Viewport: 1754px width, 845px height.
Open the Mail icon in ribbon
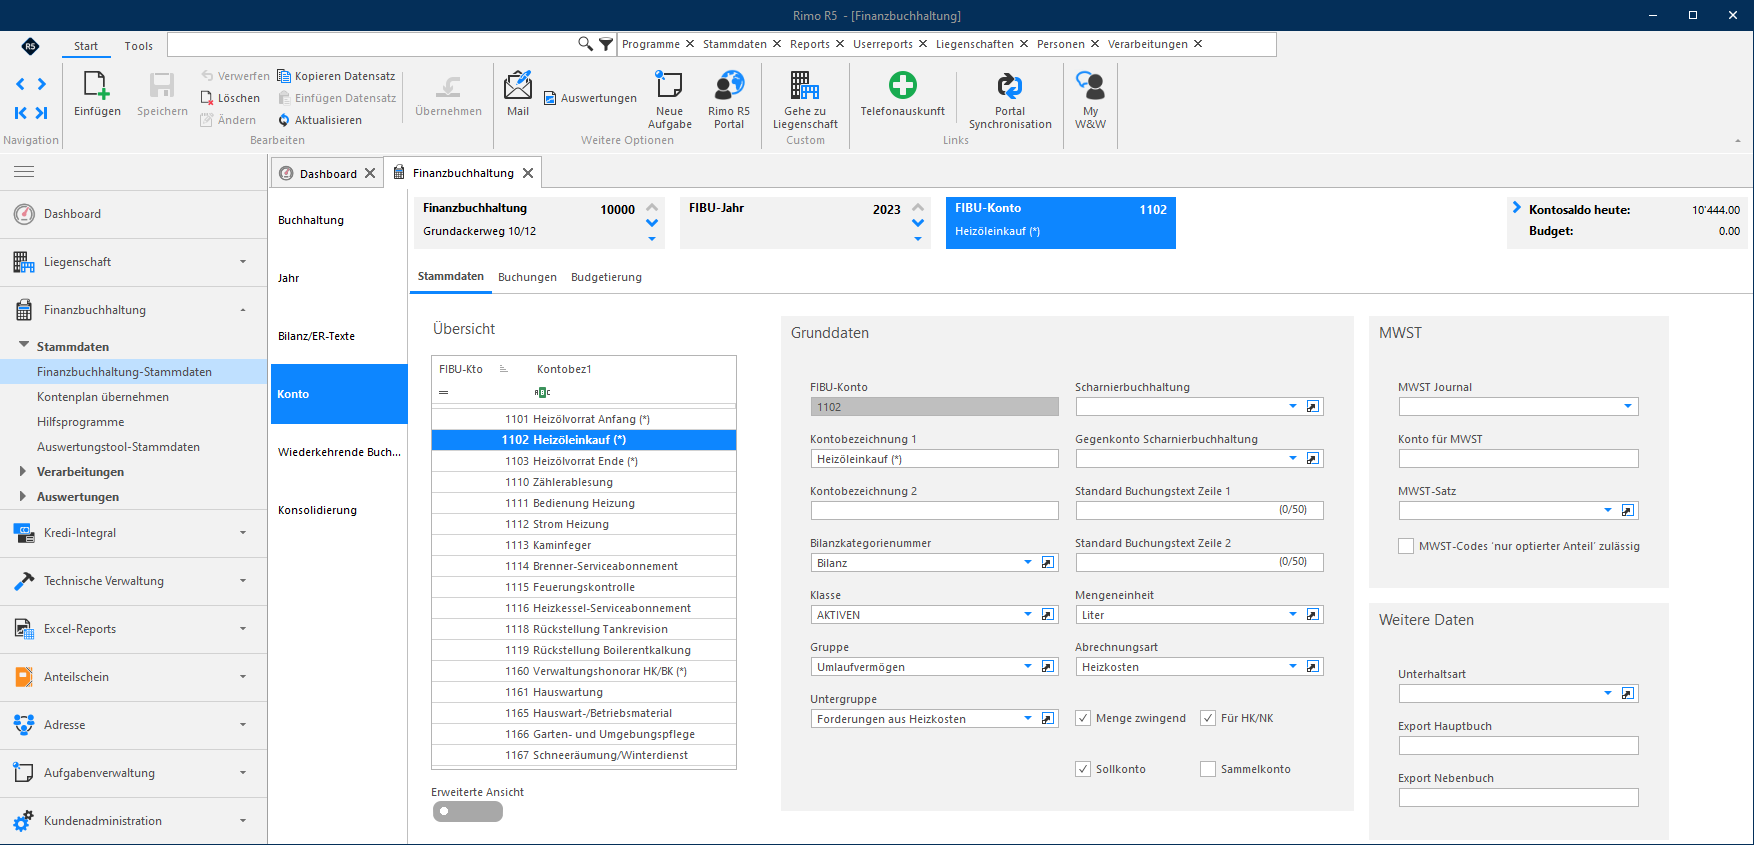(518, 86)
